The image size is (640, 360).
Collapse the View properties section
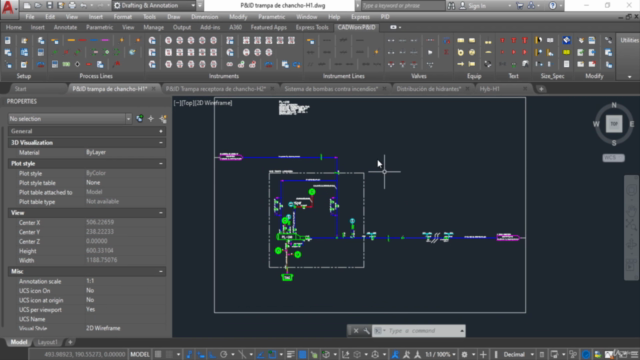coord(161,213)
